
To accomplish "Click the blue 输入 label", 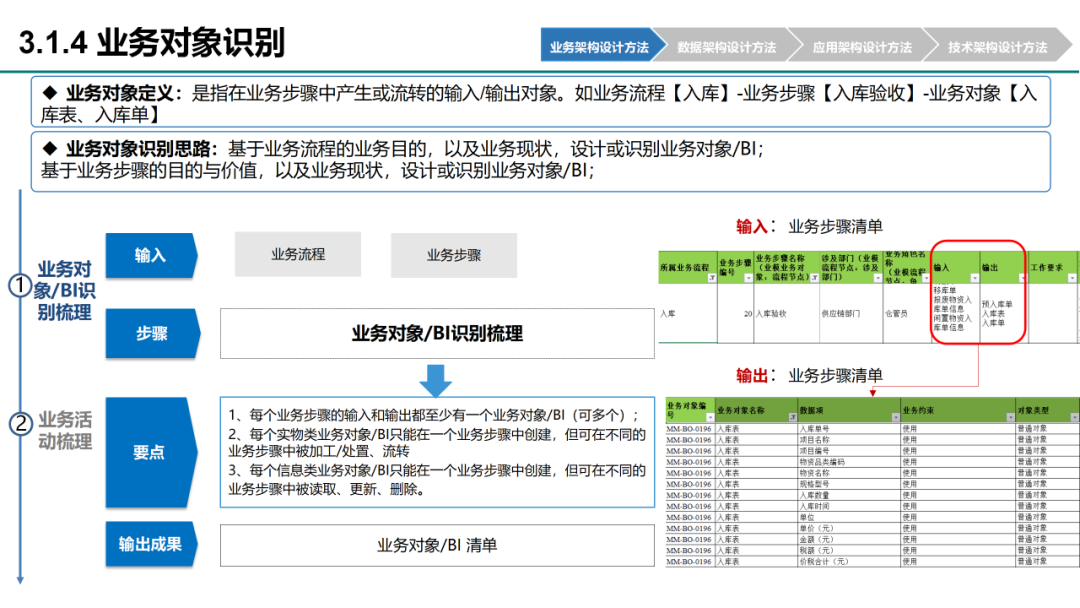I will [x=151, y=255].
